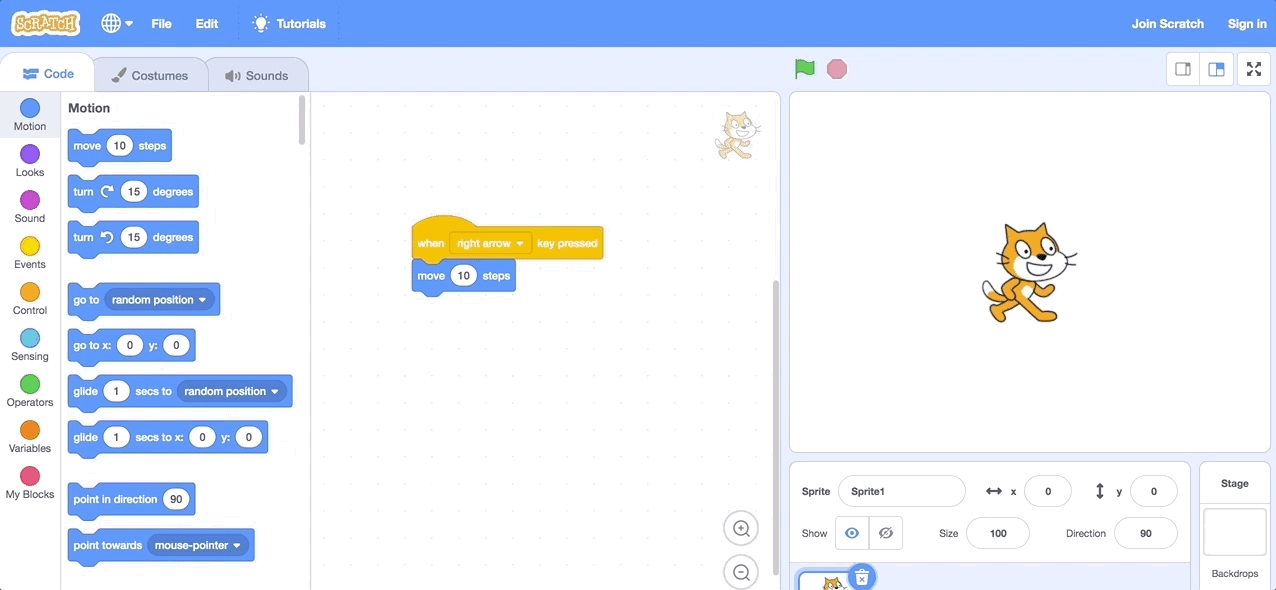Click secs value in glide to x block
This screenshot has height=590, width=1276.
[x=116, y=438]
